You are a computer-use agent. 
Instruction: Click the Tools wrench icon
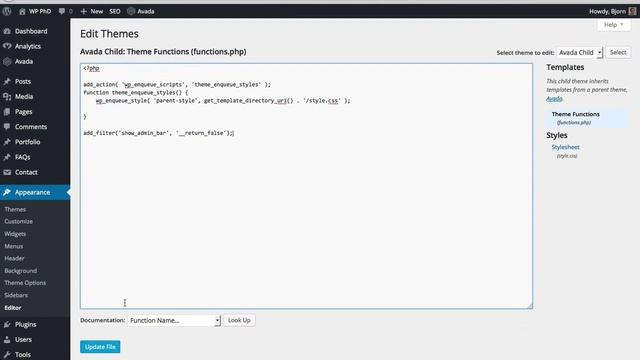click(7, 355)
